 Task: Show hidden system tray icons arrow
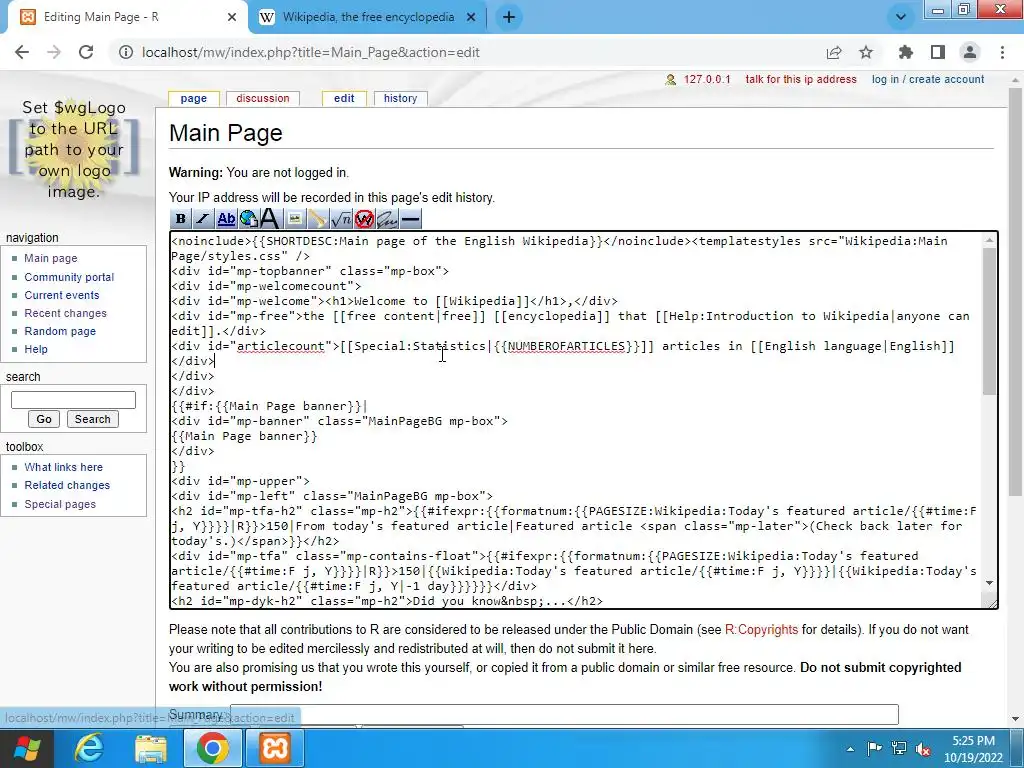coord(850,749)
